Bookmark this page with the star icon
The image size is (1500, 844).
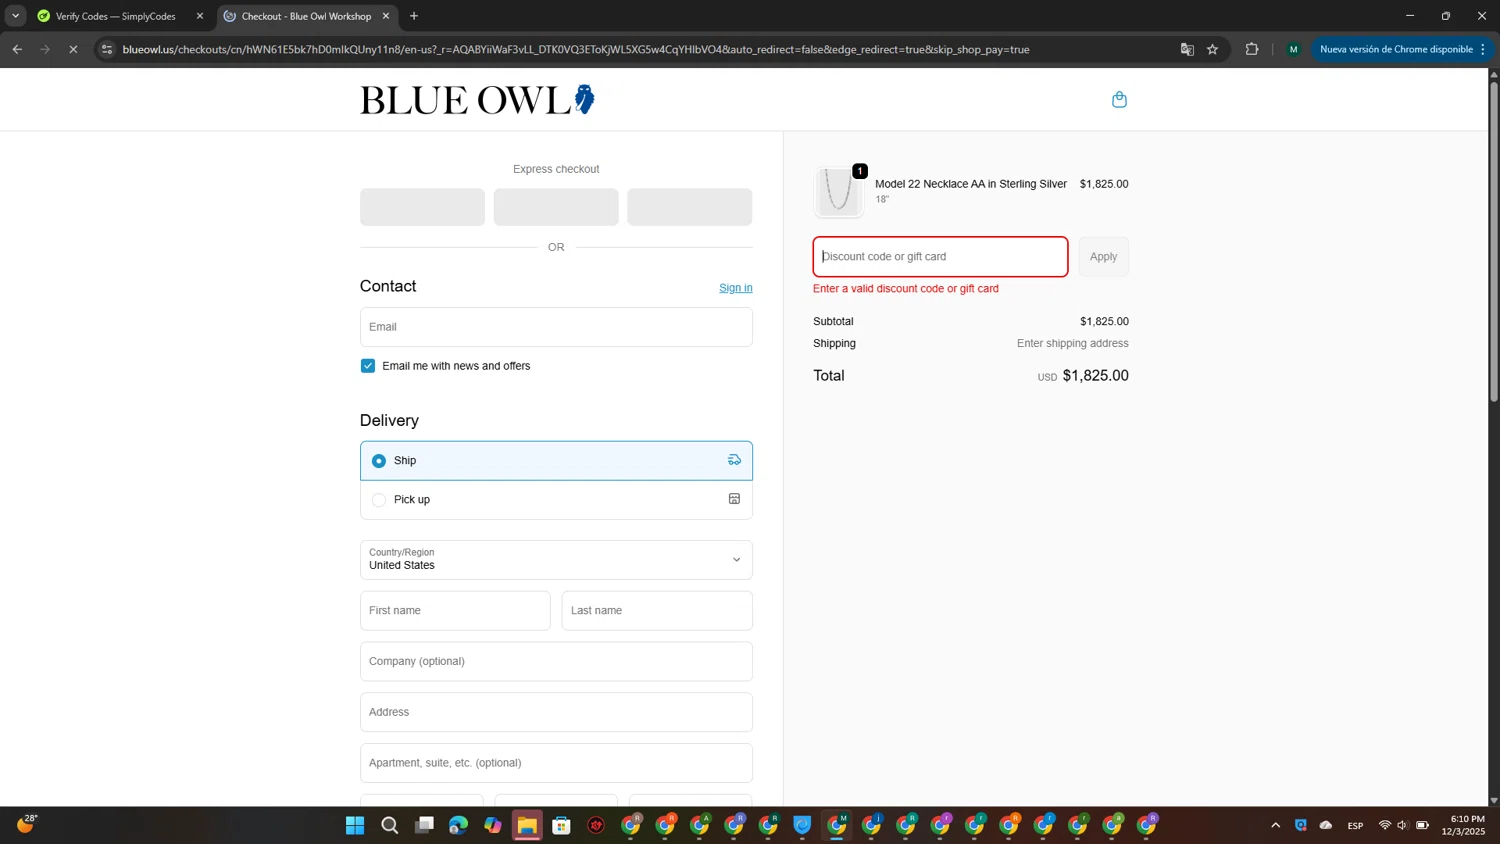[1212, 49]
